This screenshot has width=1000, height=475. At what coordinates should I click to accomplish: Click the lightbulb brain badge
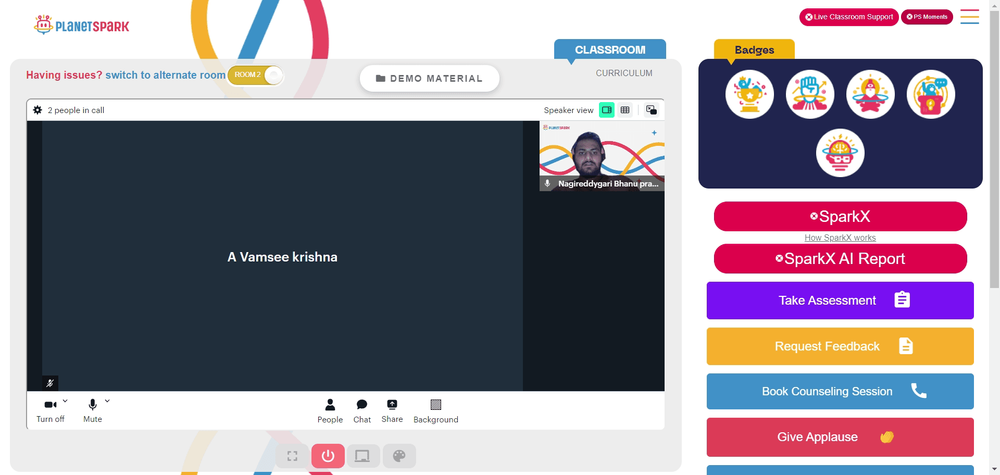coord(840,153)
